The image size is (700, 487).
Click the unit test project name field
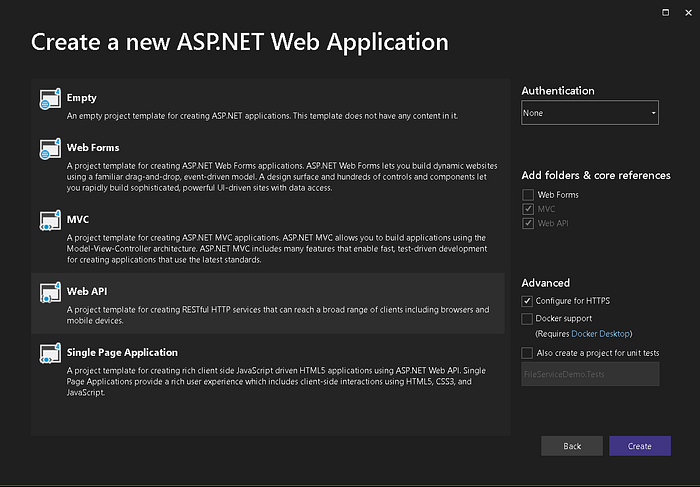(589, 374)
